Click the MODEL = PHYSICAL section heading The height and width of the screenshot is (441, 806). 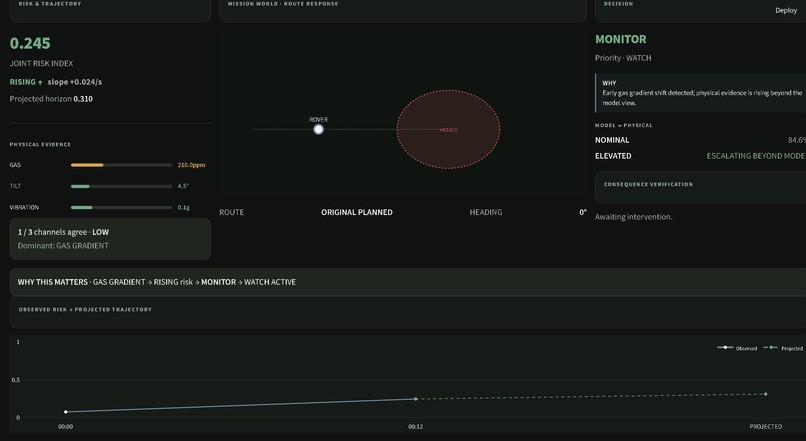[x=624, y=125]
